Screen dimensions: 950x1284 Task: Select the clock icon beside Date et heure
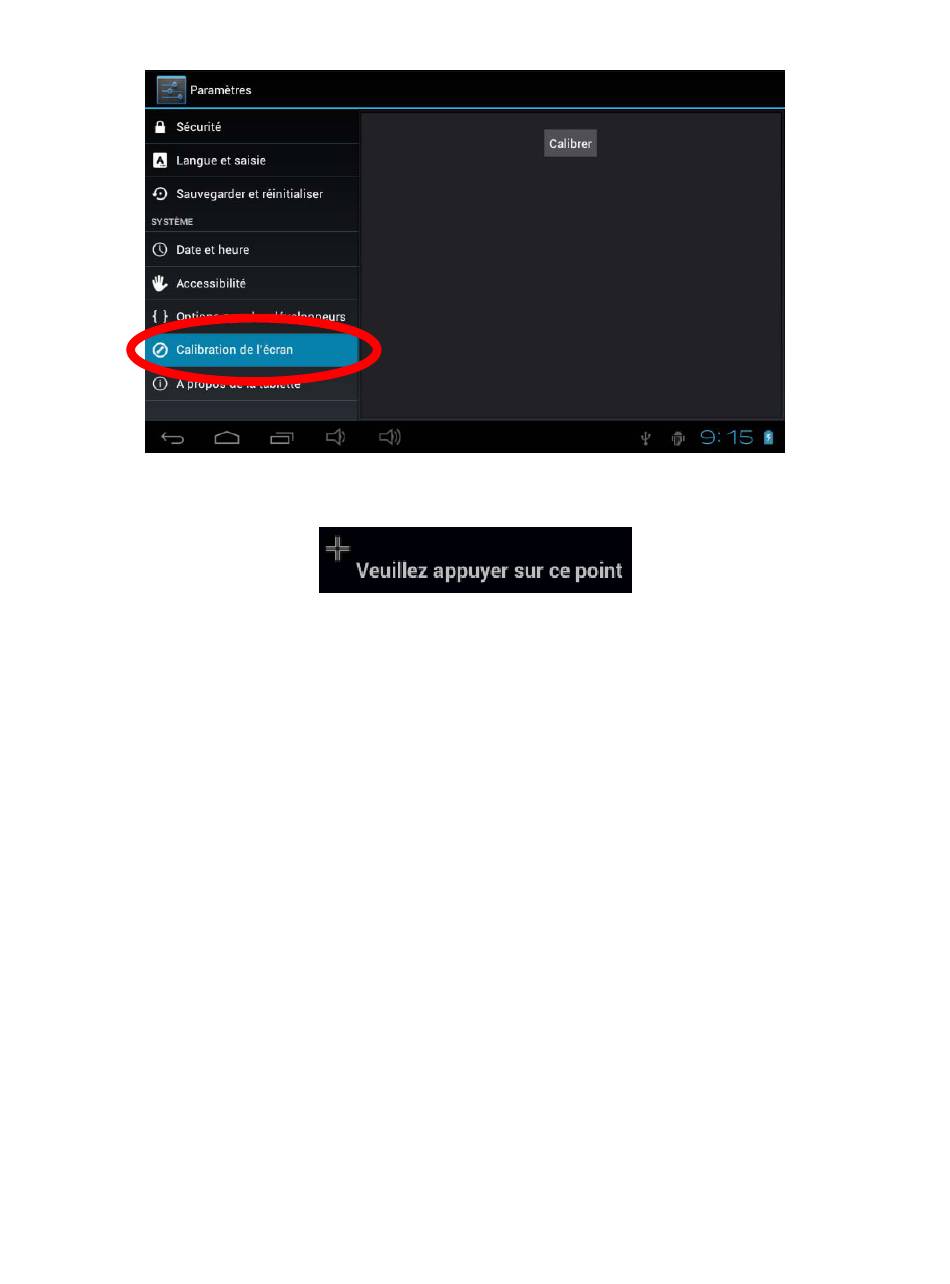pos(159,249)
